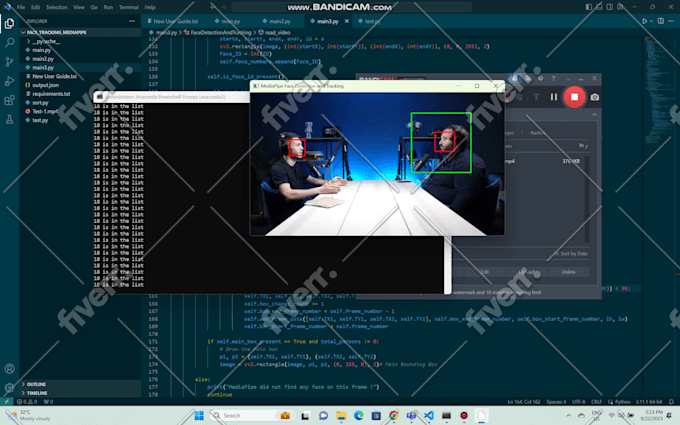Open the Extensions view
680x425 pixels.
9,101
